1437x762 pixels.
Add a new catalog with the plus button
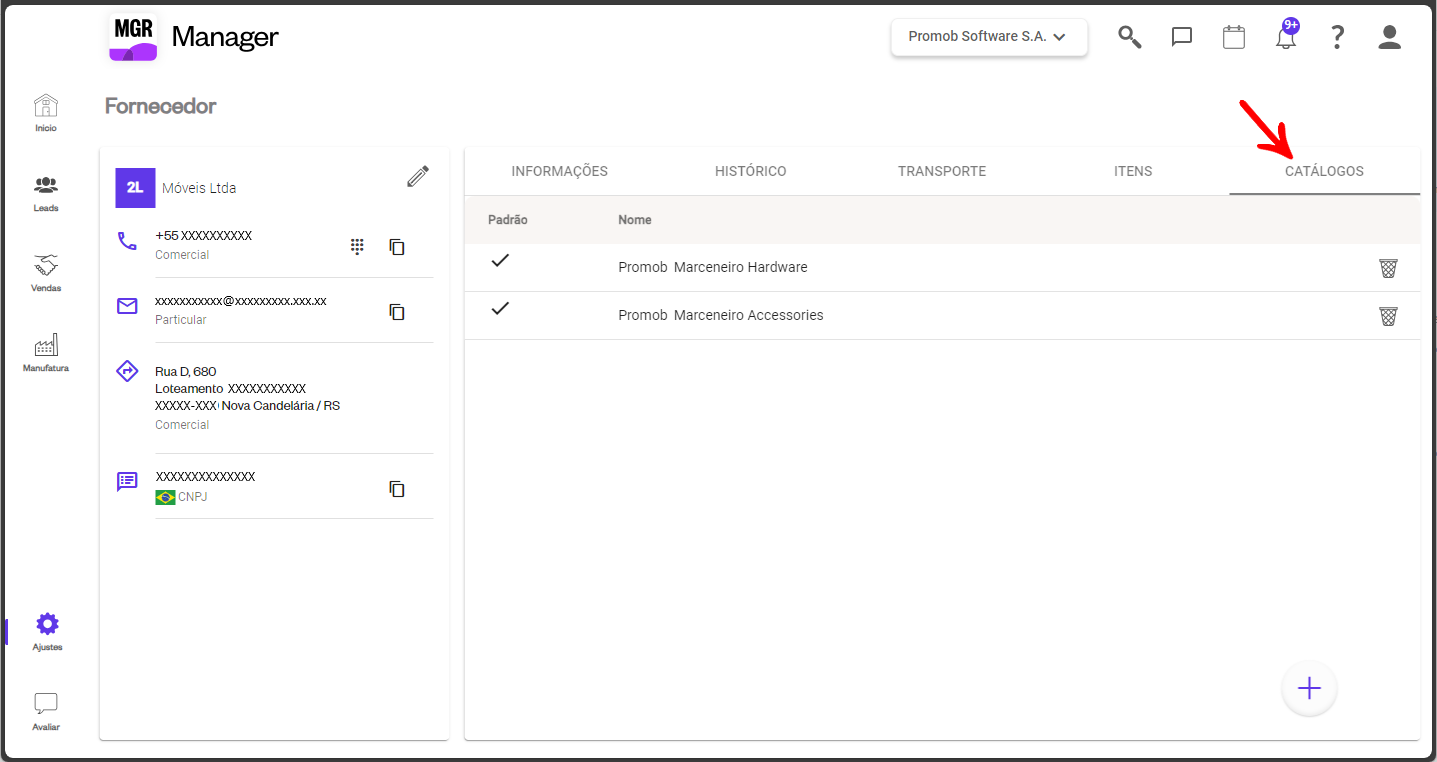1309,688
